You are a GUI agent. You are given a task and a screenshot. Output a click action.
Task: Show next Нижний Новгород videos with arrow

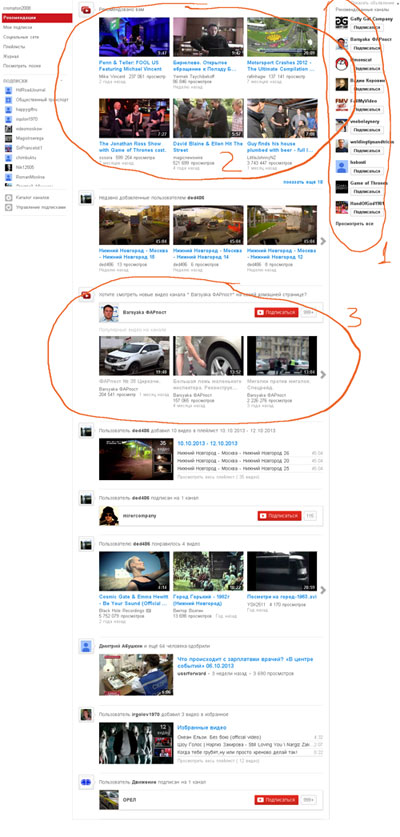tap(322, 241)
